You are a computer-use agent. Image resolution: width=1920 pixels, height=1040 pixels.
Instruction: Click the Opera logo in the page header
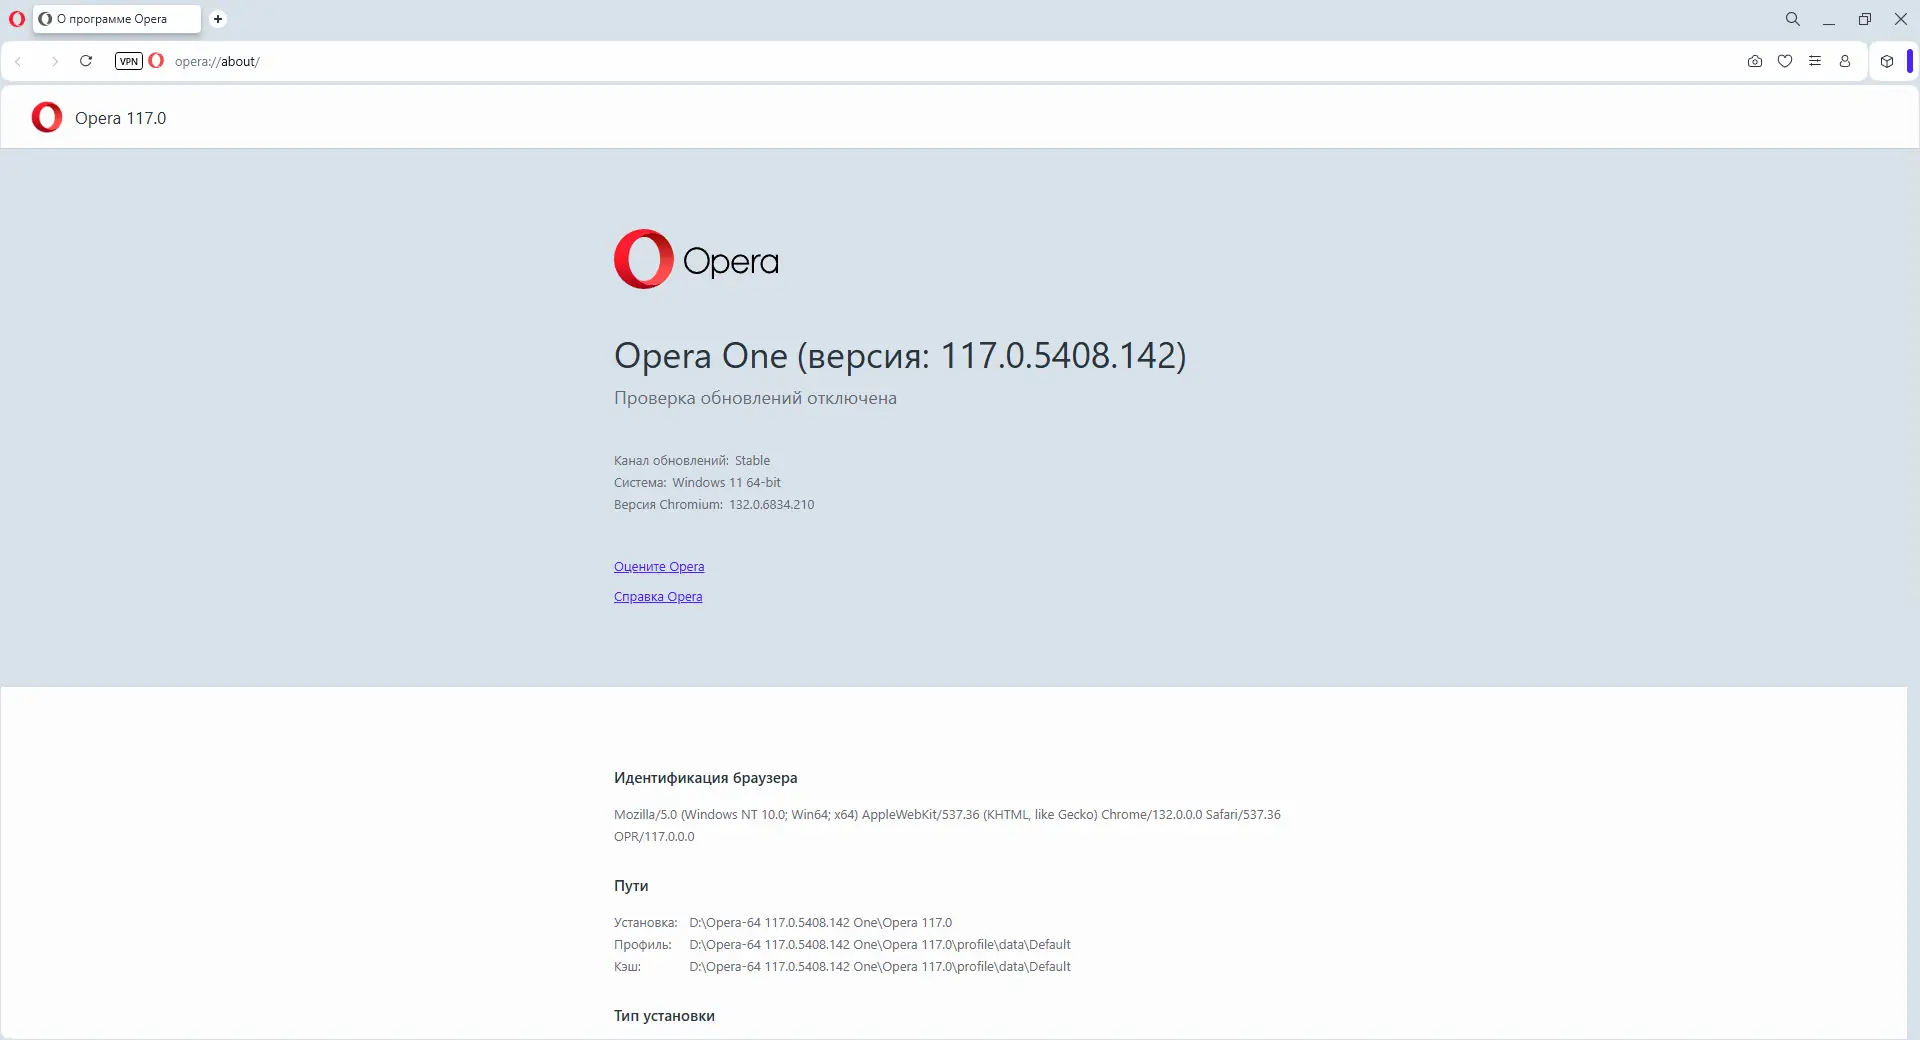(x=47, y=118)
